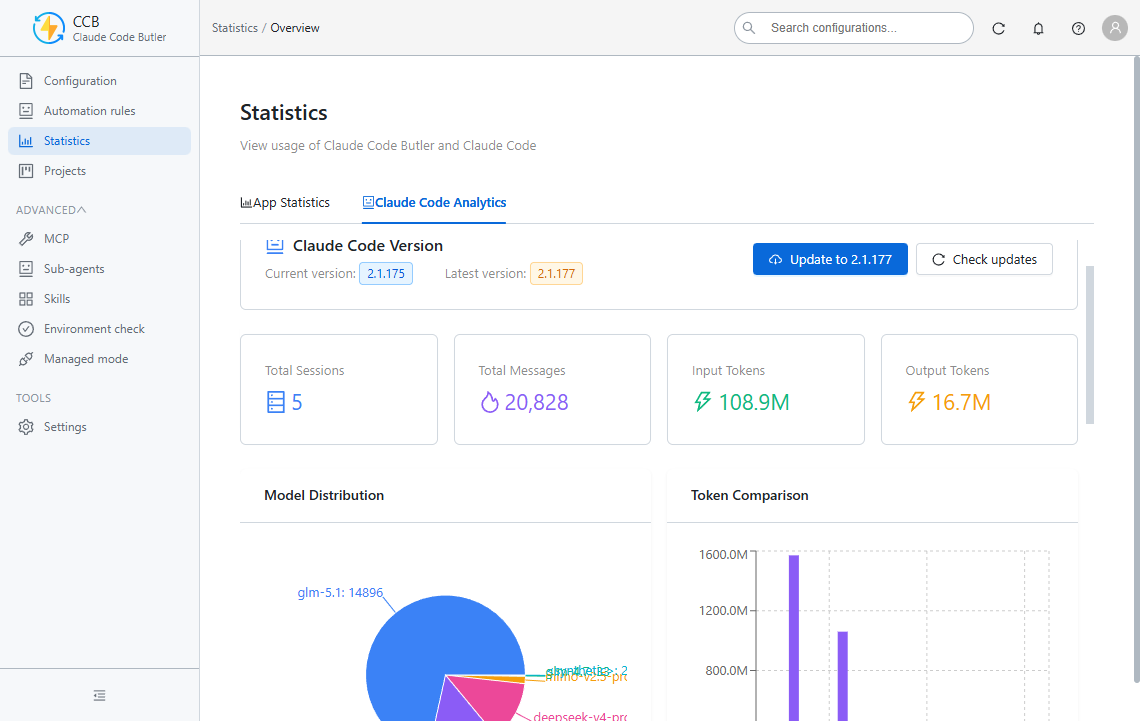Click the tallest purple bar in Token Comparison
The height and width of the screenshot is (721, 1140).
[x=794, y=638]
